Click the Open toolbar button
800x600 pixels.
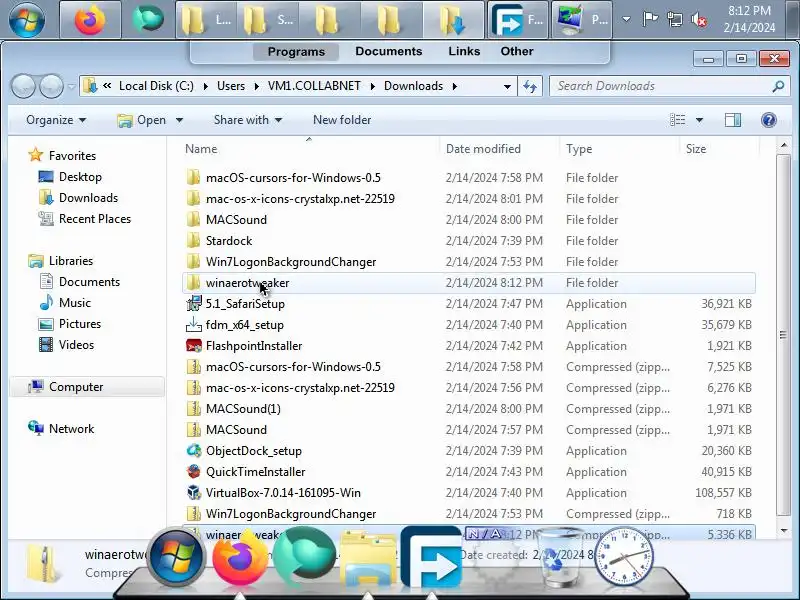coord(142,120)
